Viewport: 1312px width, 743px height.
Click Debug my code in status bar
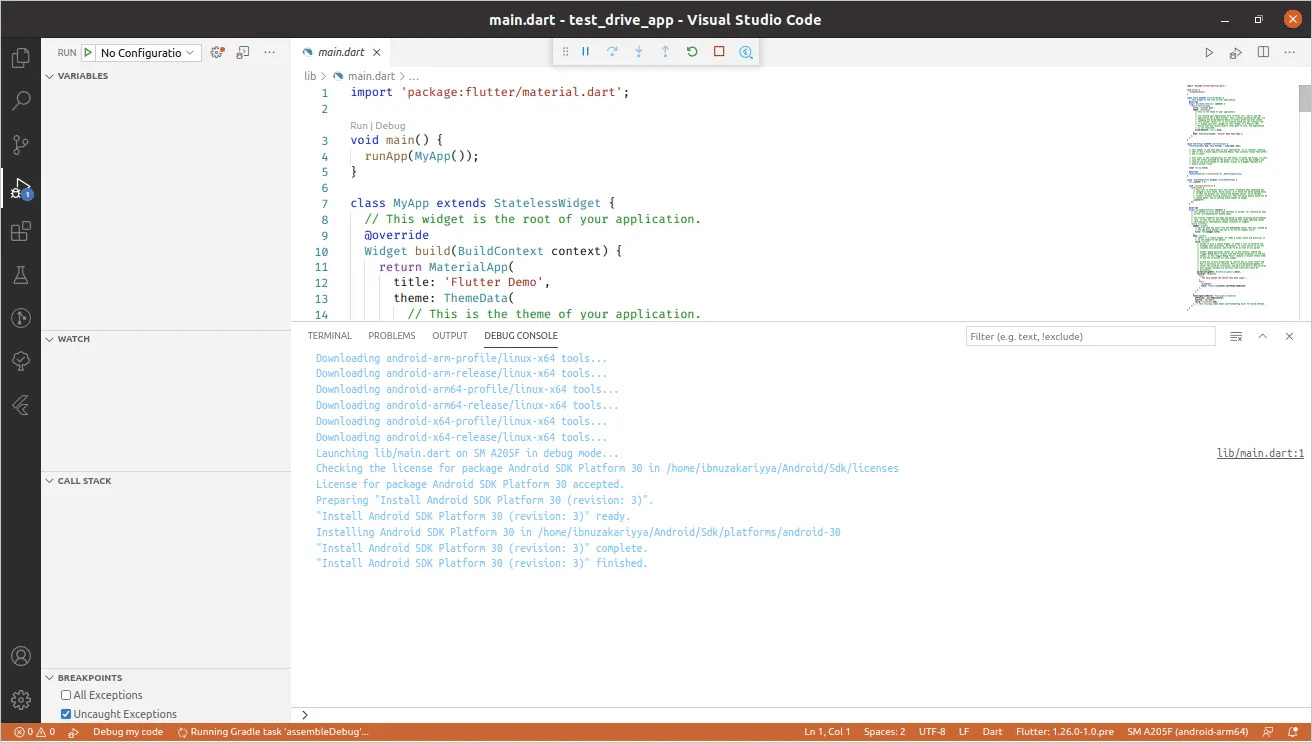click(128, 732)
